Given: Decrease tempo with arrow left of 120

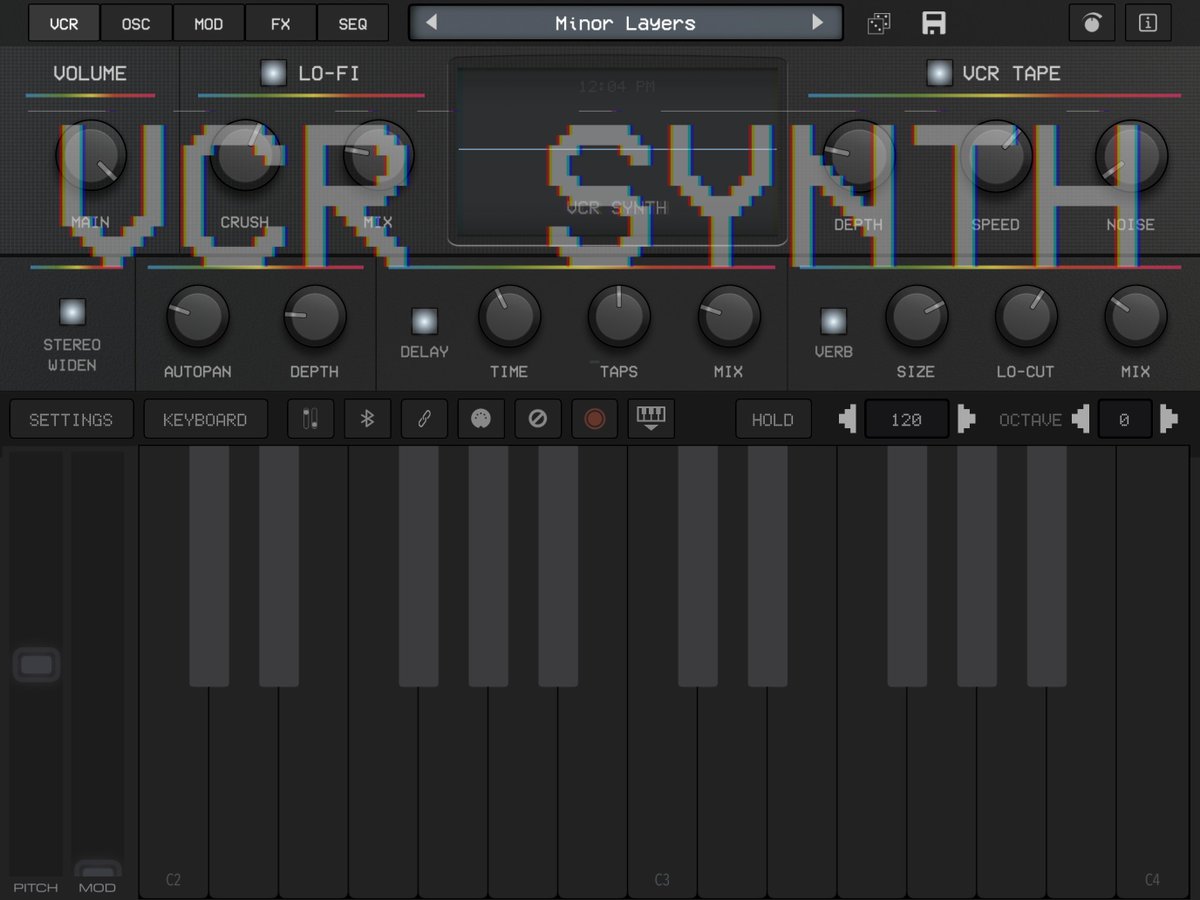Looking at the screenshot, I should [848, 420].
